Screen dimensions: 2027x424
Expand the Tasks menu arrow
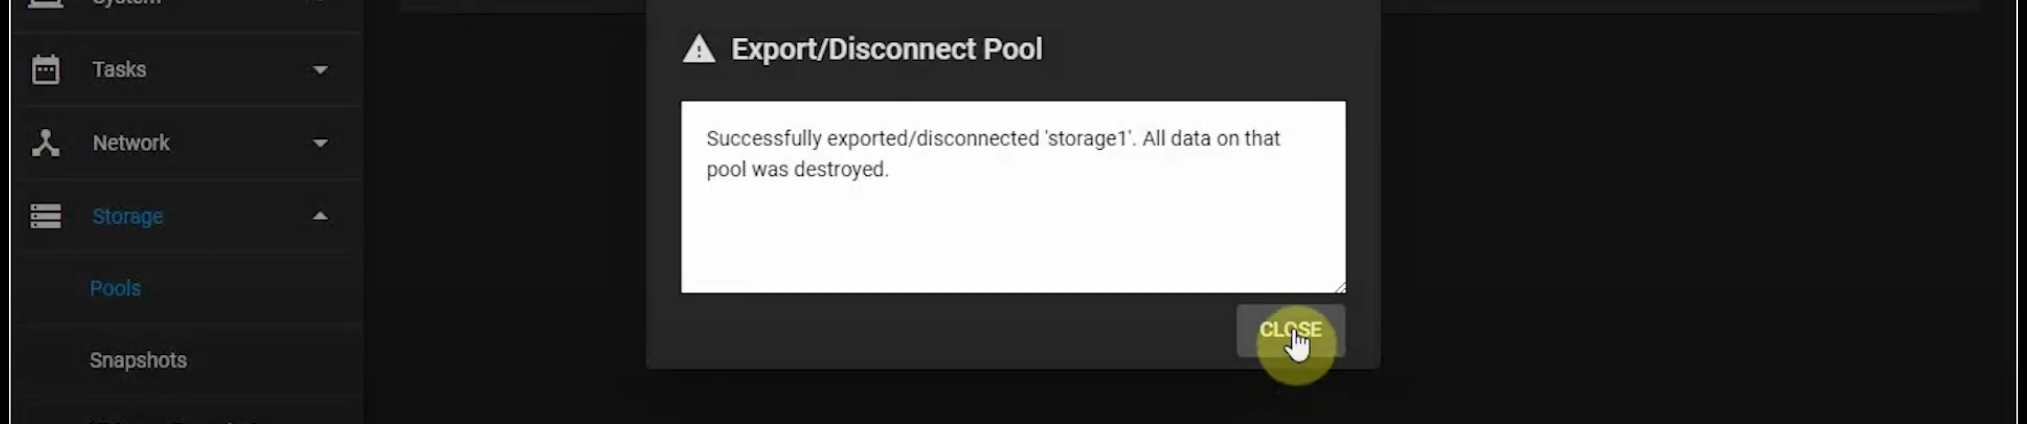tap(320, 70)
